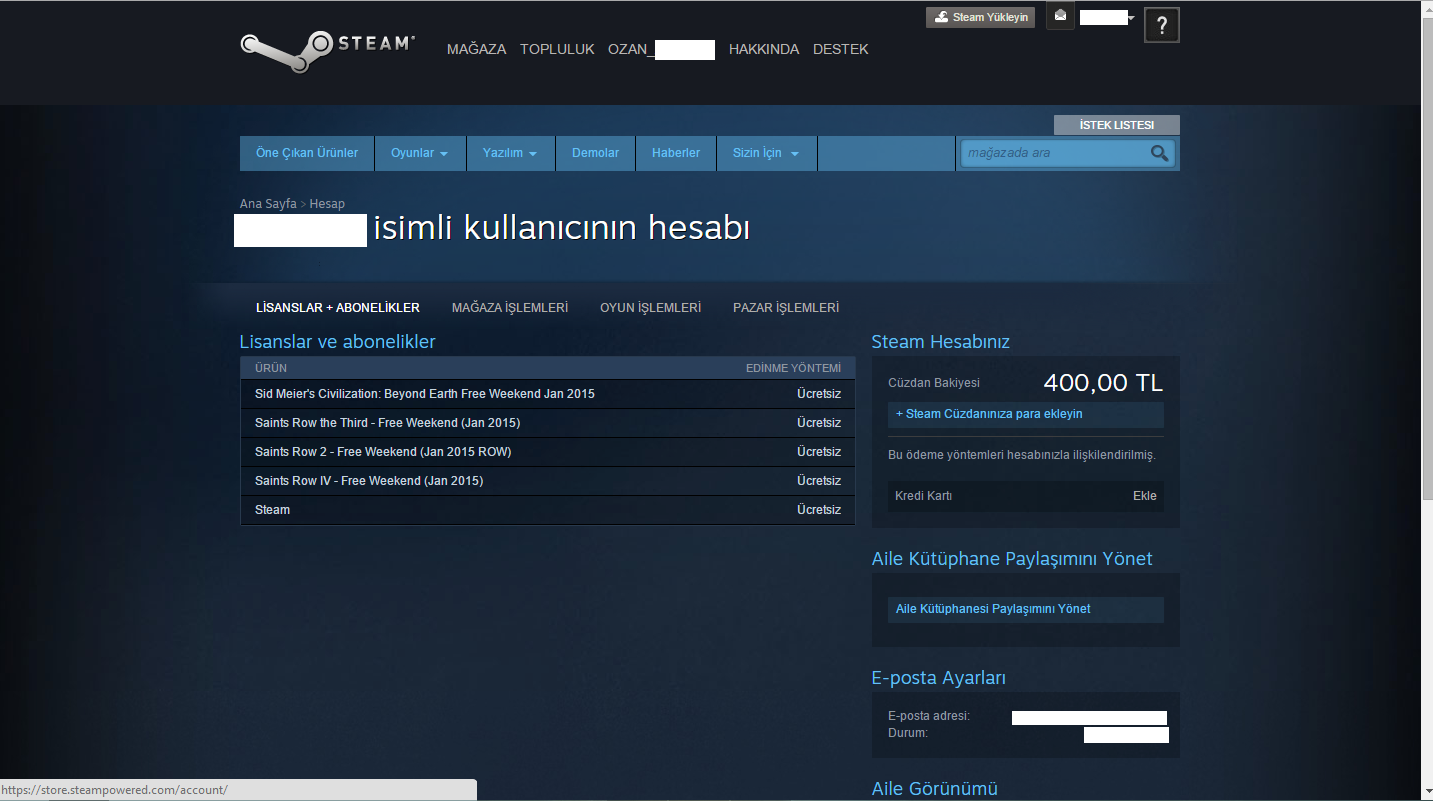Switch to PAZAR İŞLEMLERİ tab
Screen dimensions: 1433x801
click(x=786, y=308)
